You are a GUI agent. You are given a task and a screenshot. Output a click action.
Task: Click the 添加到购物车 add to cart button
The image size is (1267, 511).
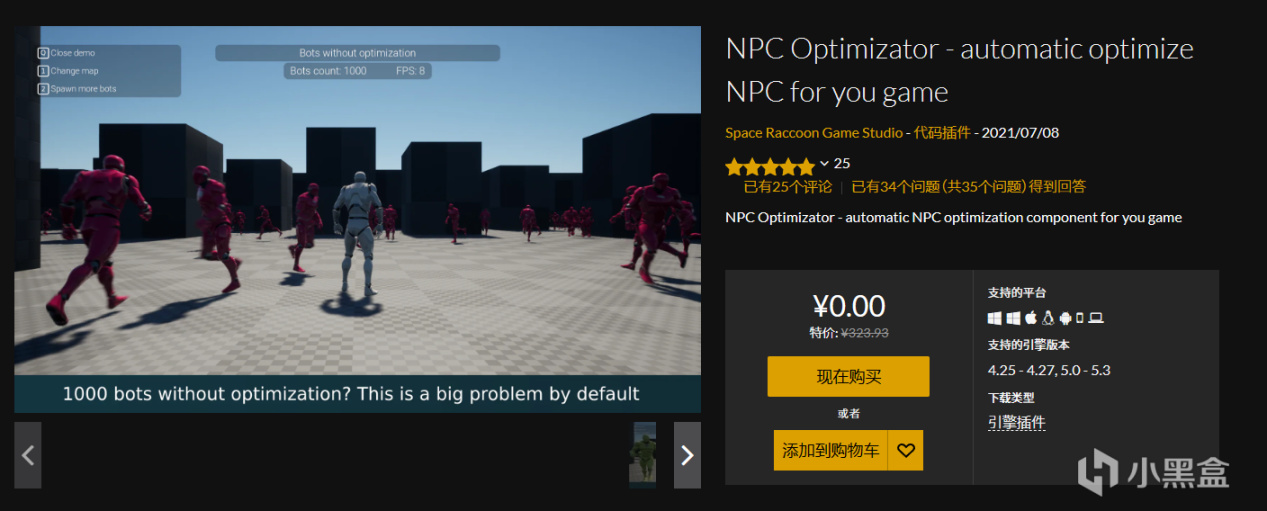point(831,450)
